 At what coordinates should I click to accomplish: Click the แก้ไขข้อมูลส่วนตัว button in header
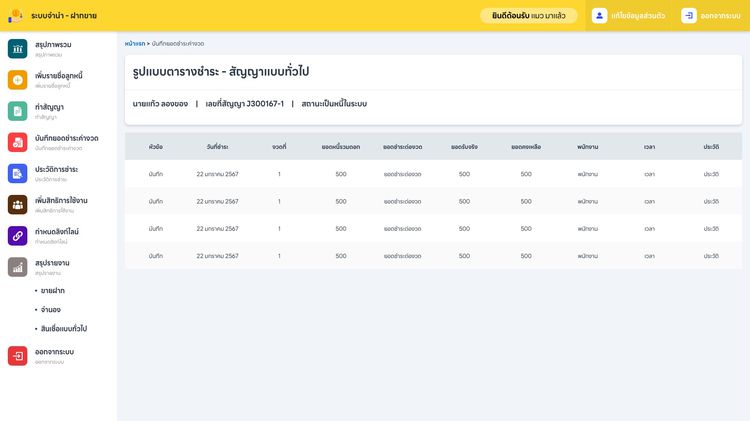tap(629, 16)
